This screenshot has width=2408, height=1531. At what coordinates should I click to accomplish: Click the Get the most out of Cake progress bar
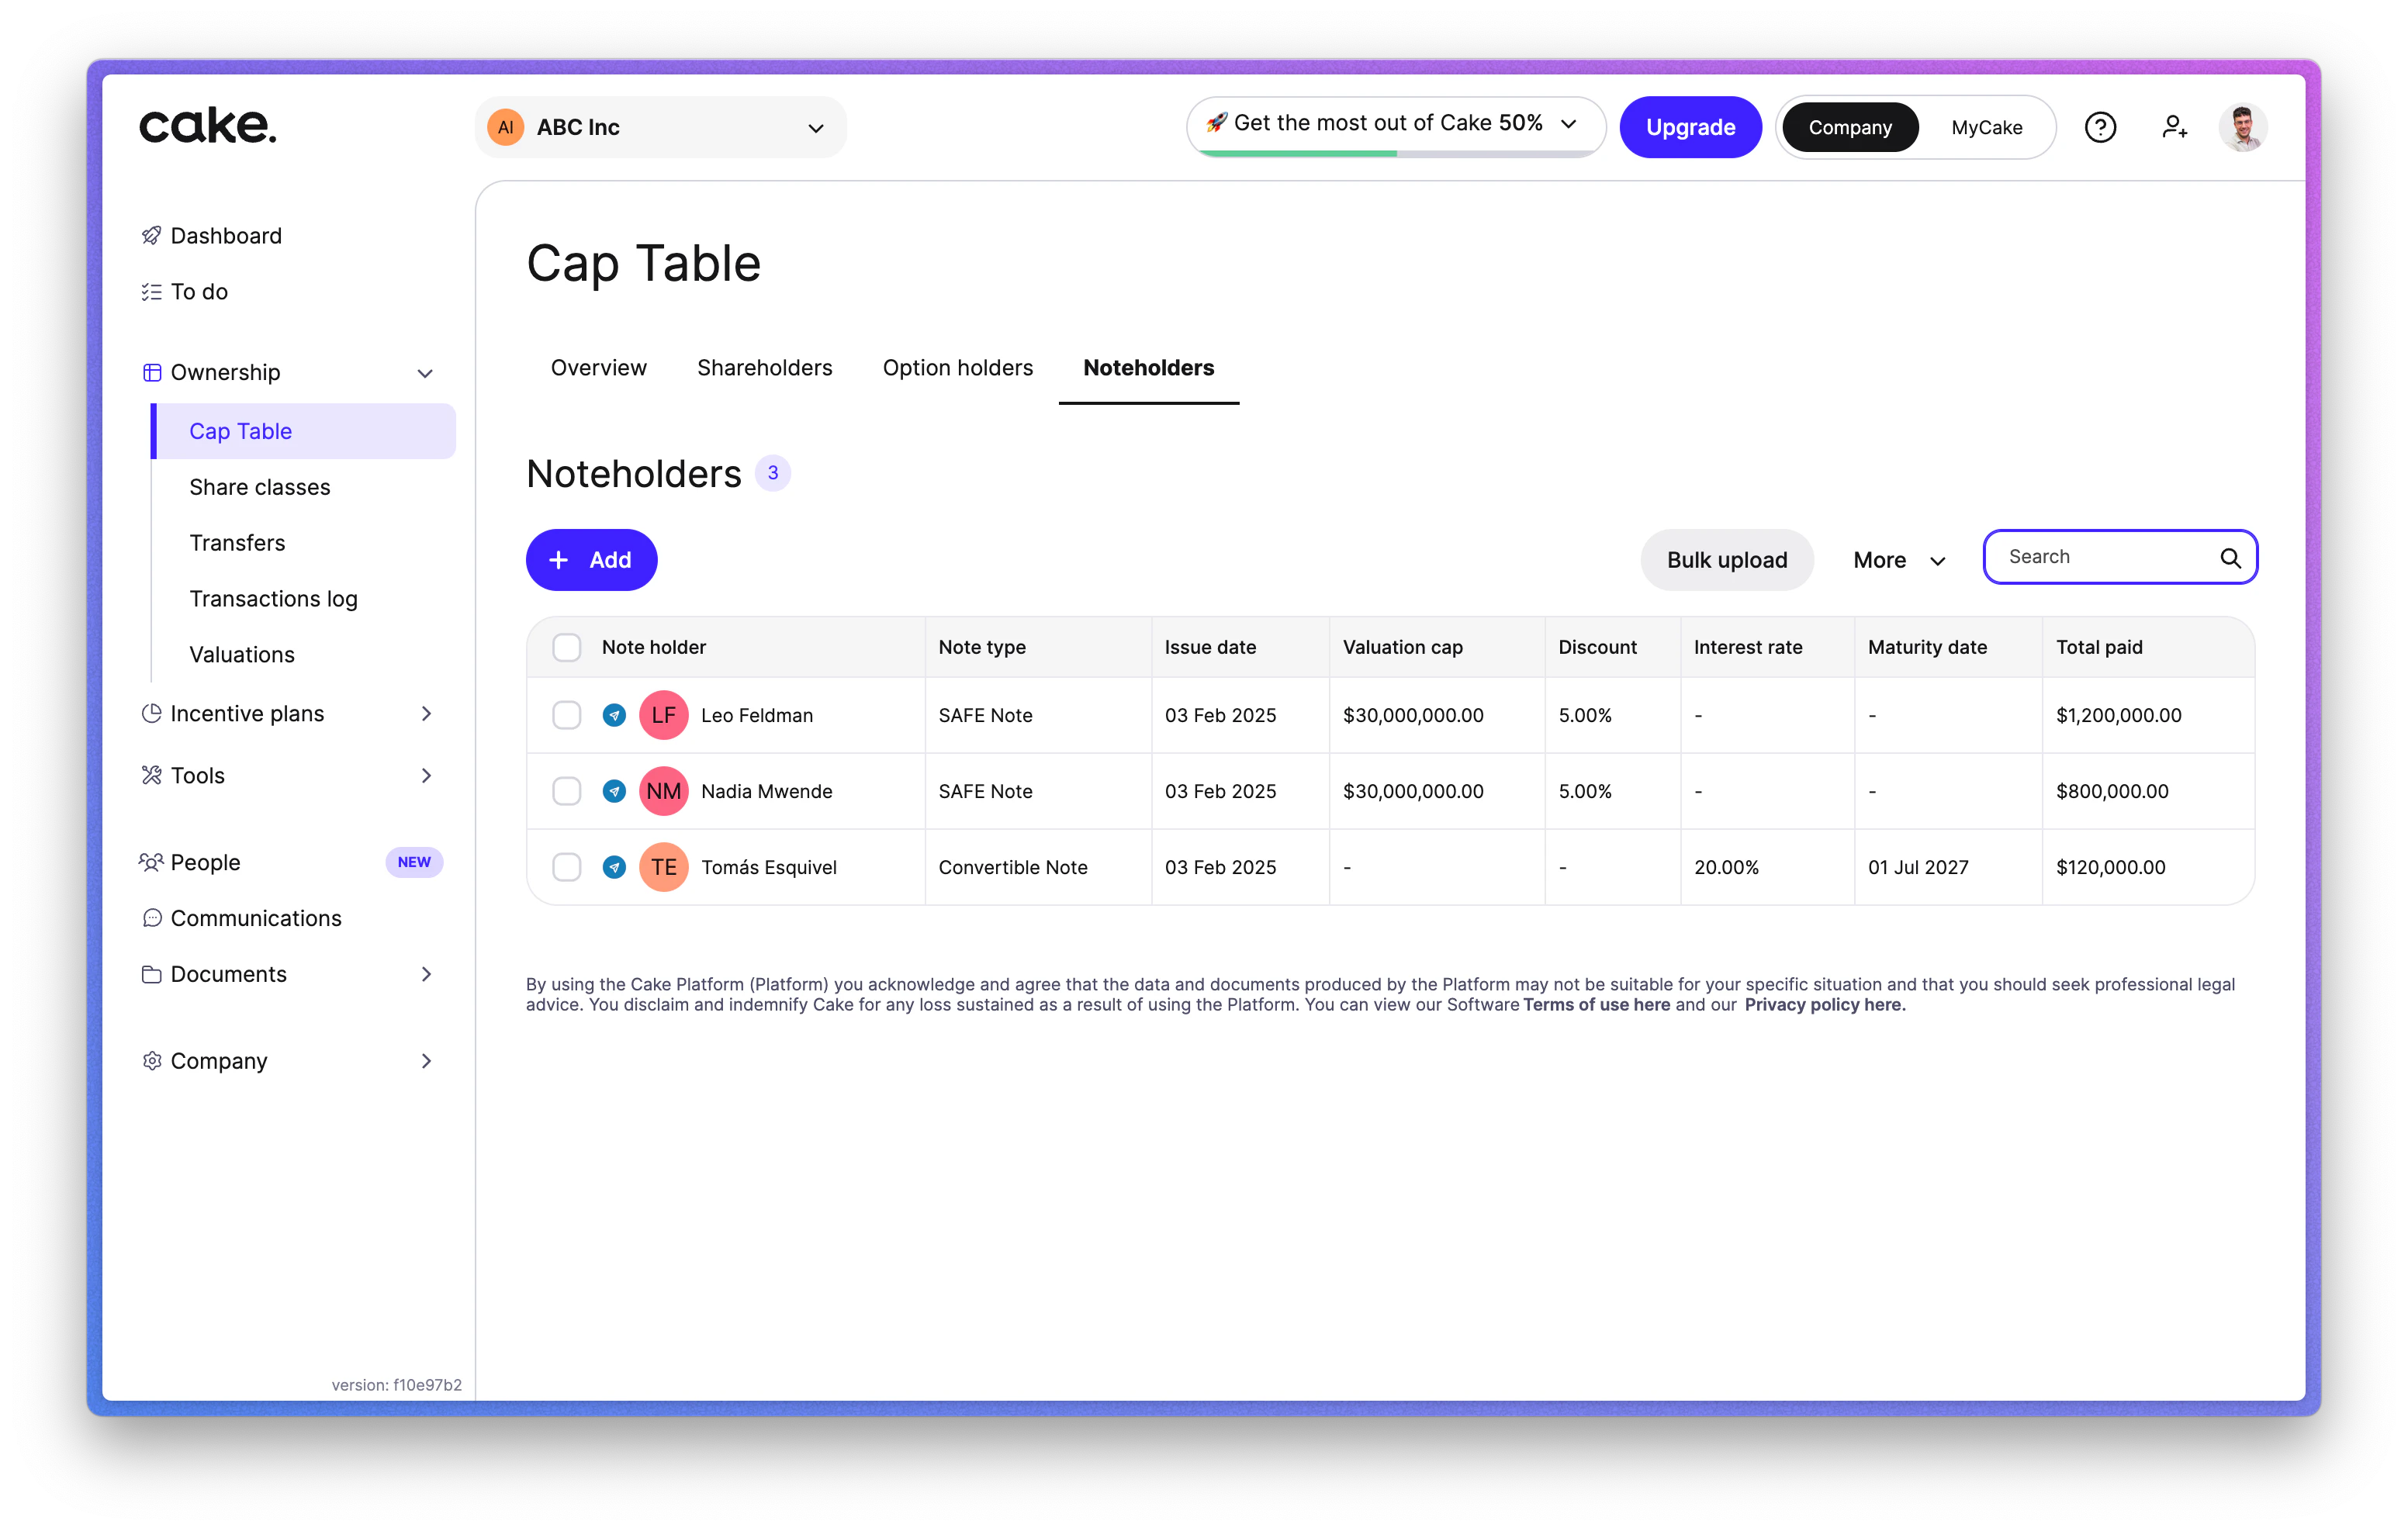coord(1393,125)
